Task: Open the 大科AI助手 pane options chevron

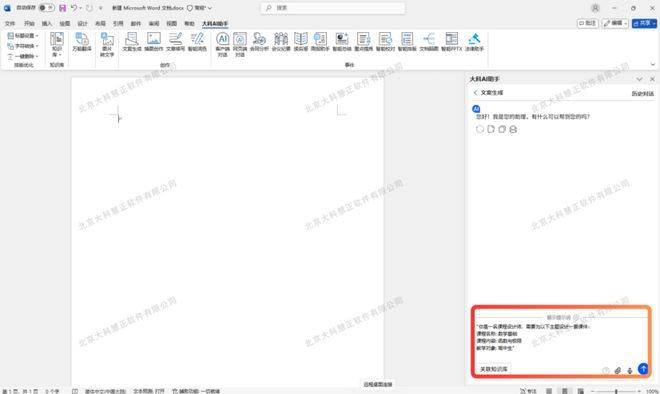Action: 639,79
